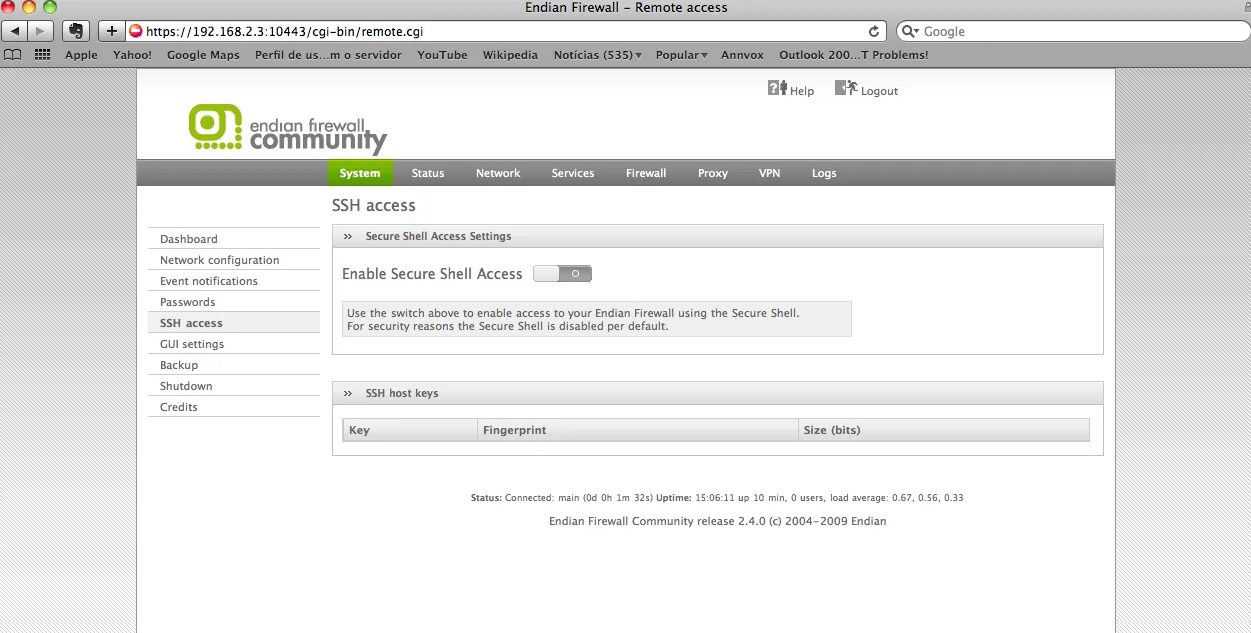
Task: Open Credits in sidebar
Action: [x=234, y=407]
